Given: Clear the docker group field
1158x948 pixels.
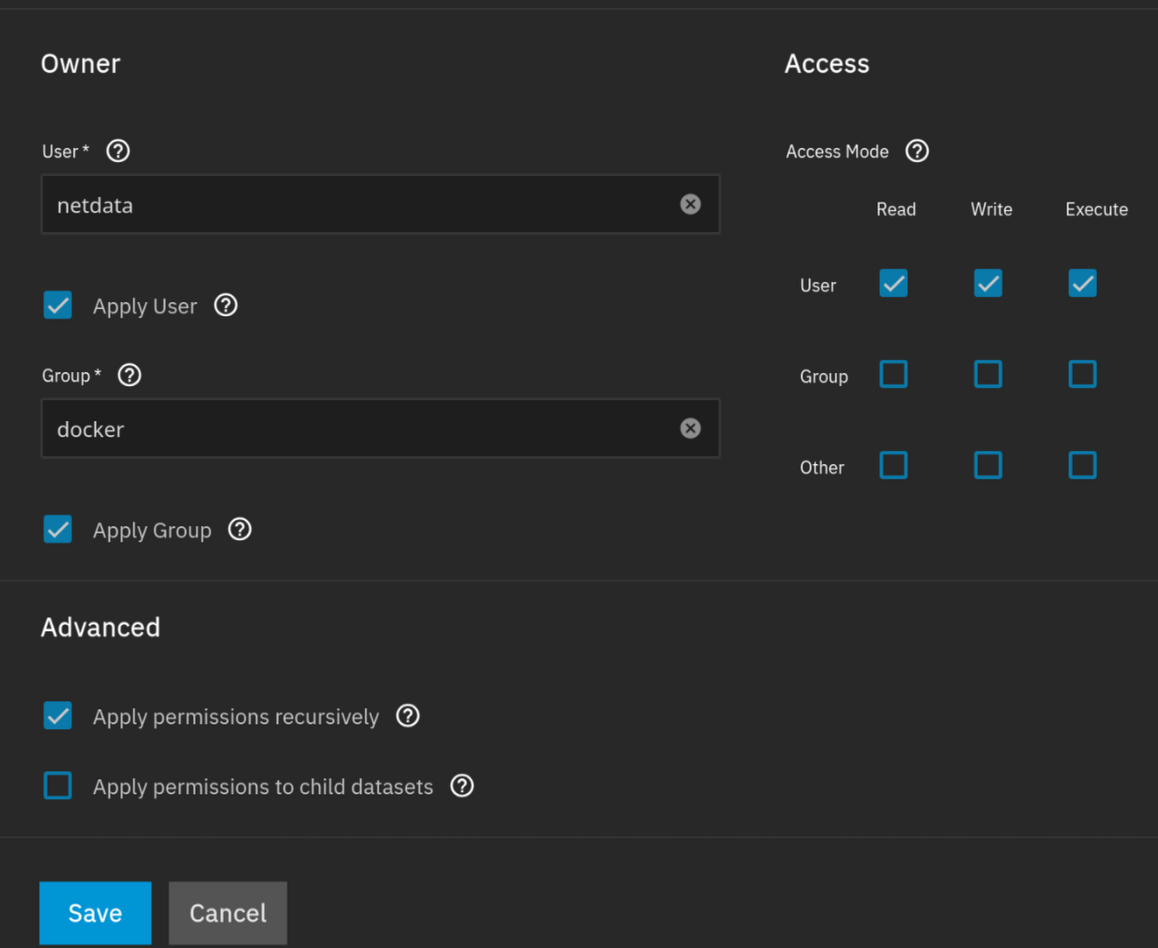Looking at the screenshot, I should (690, 428).
